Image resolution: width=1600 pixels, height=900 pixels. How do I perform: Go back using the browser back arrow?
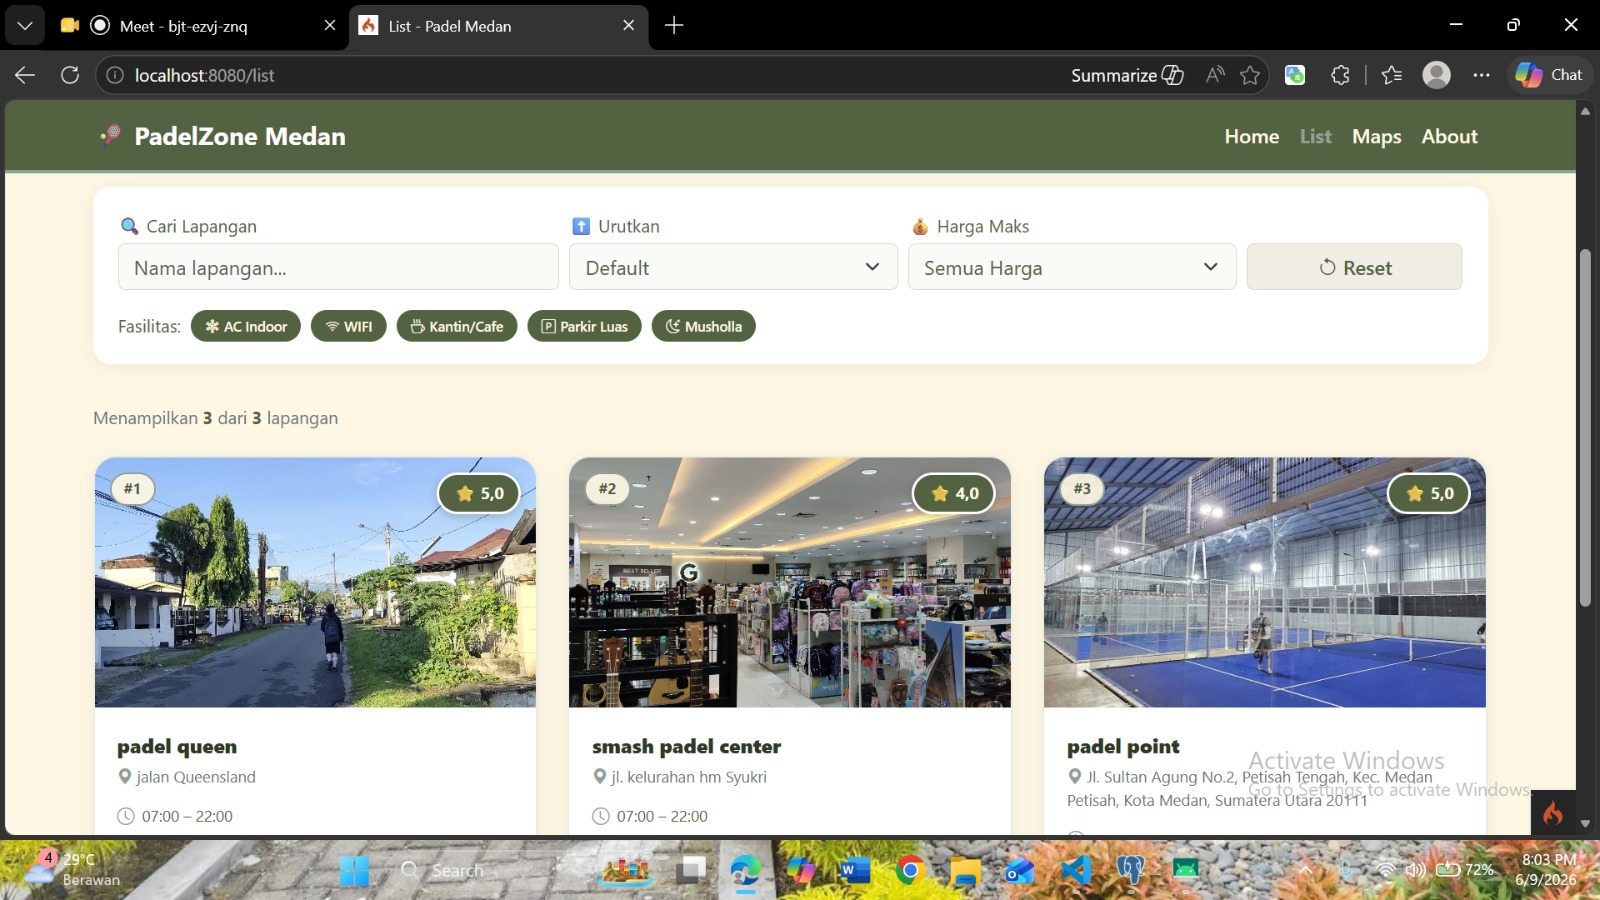click(x=25, y=75)
